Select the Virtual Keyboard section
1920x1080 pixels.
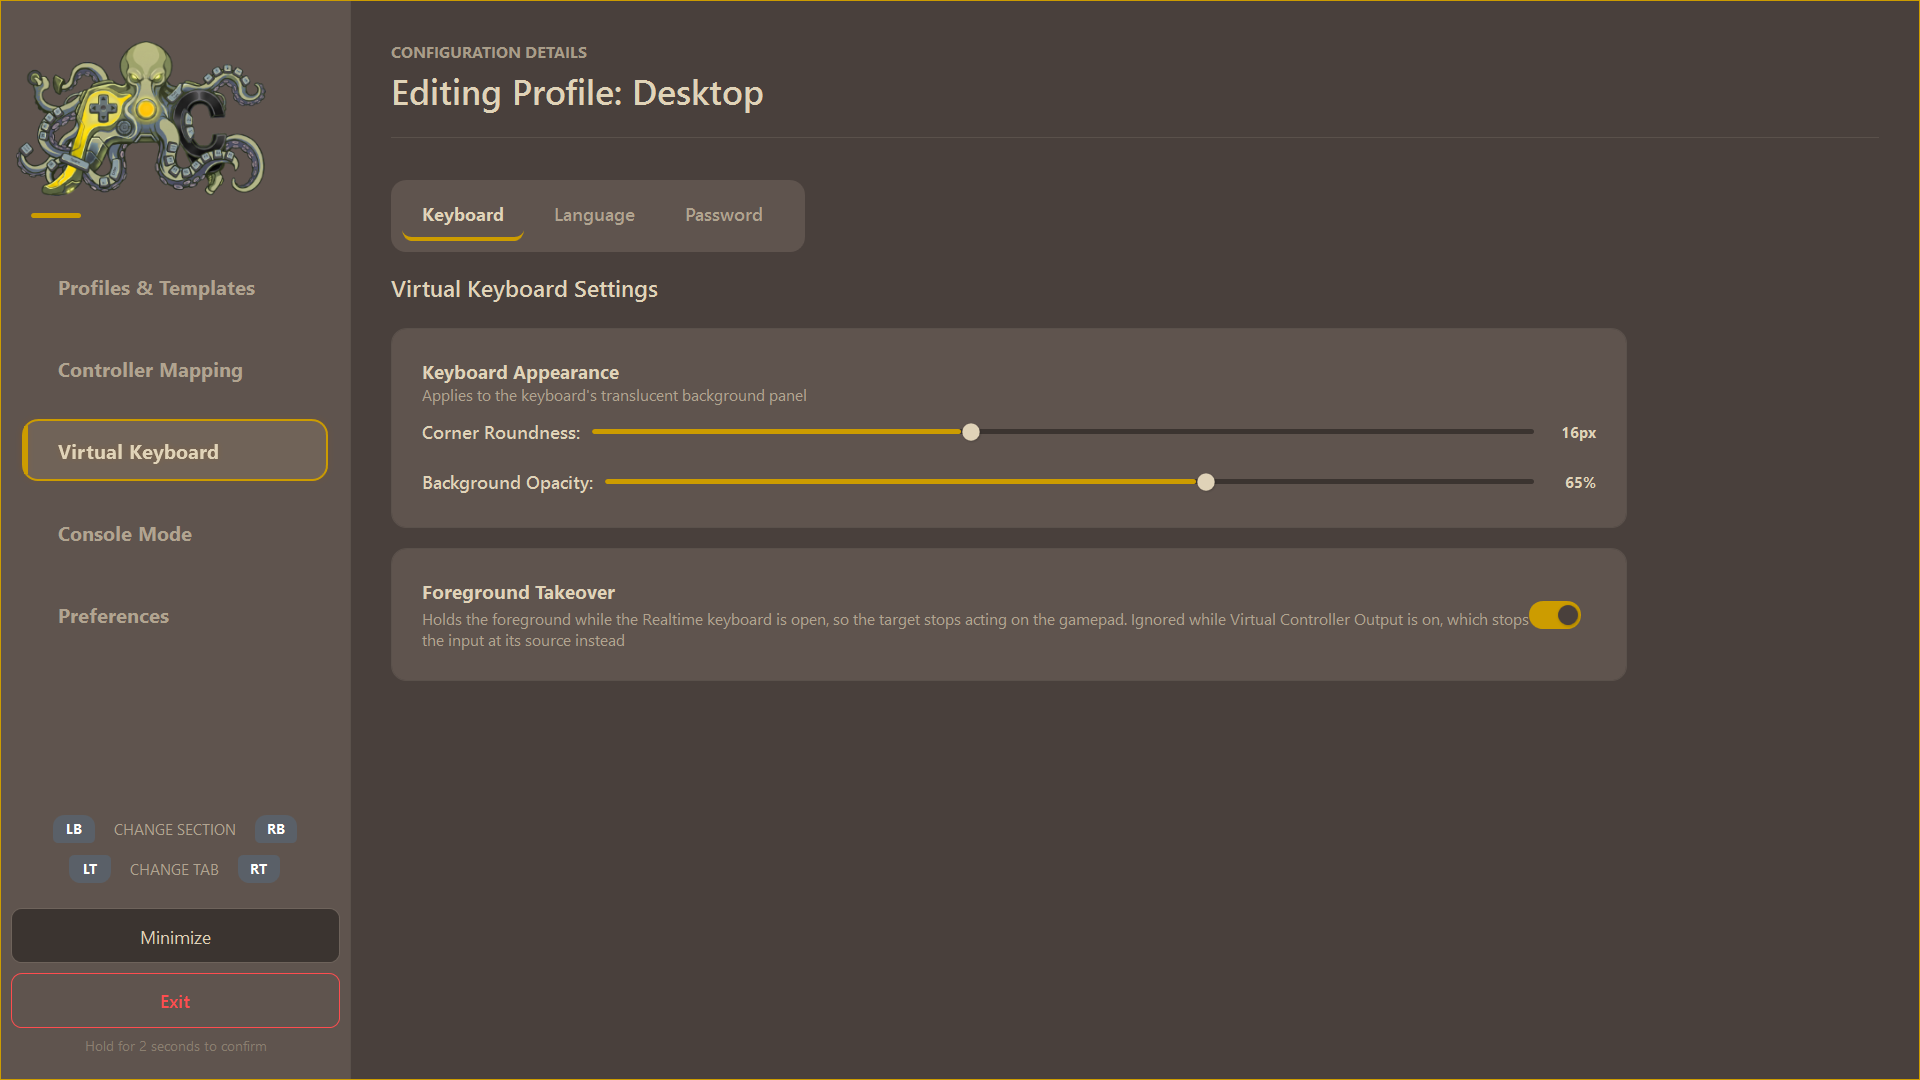175,451
